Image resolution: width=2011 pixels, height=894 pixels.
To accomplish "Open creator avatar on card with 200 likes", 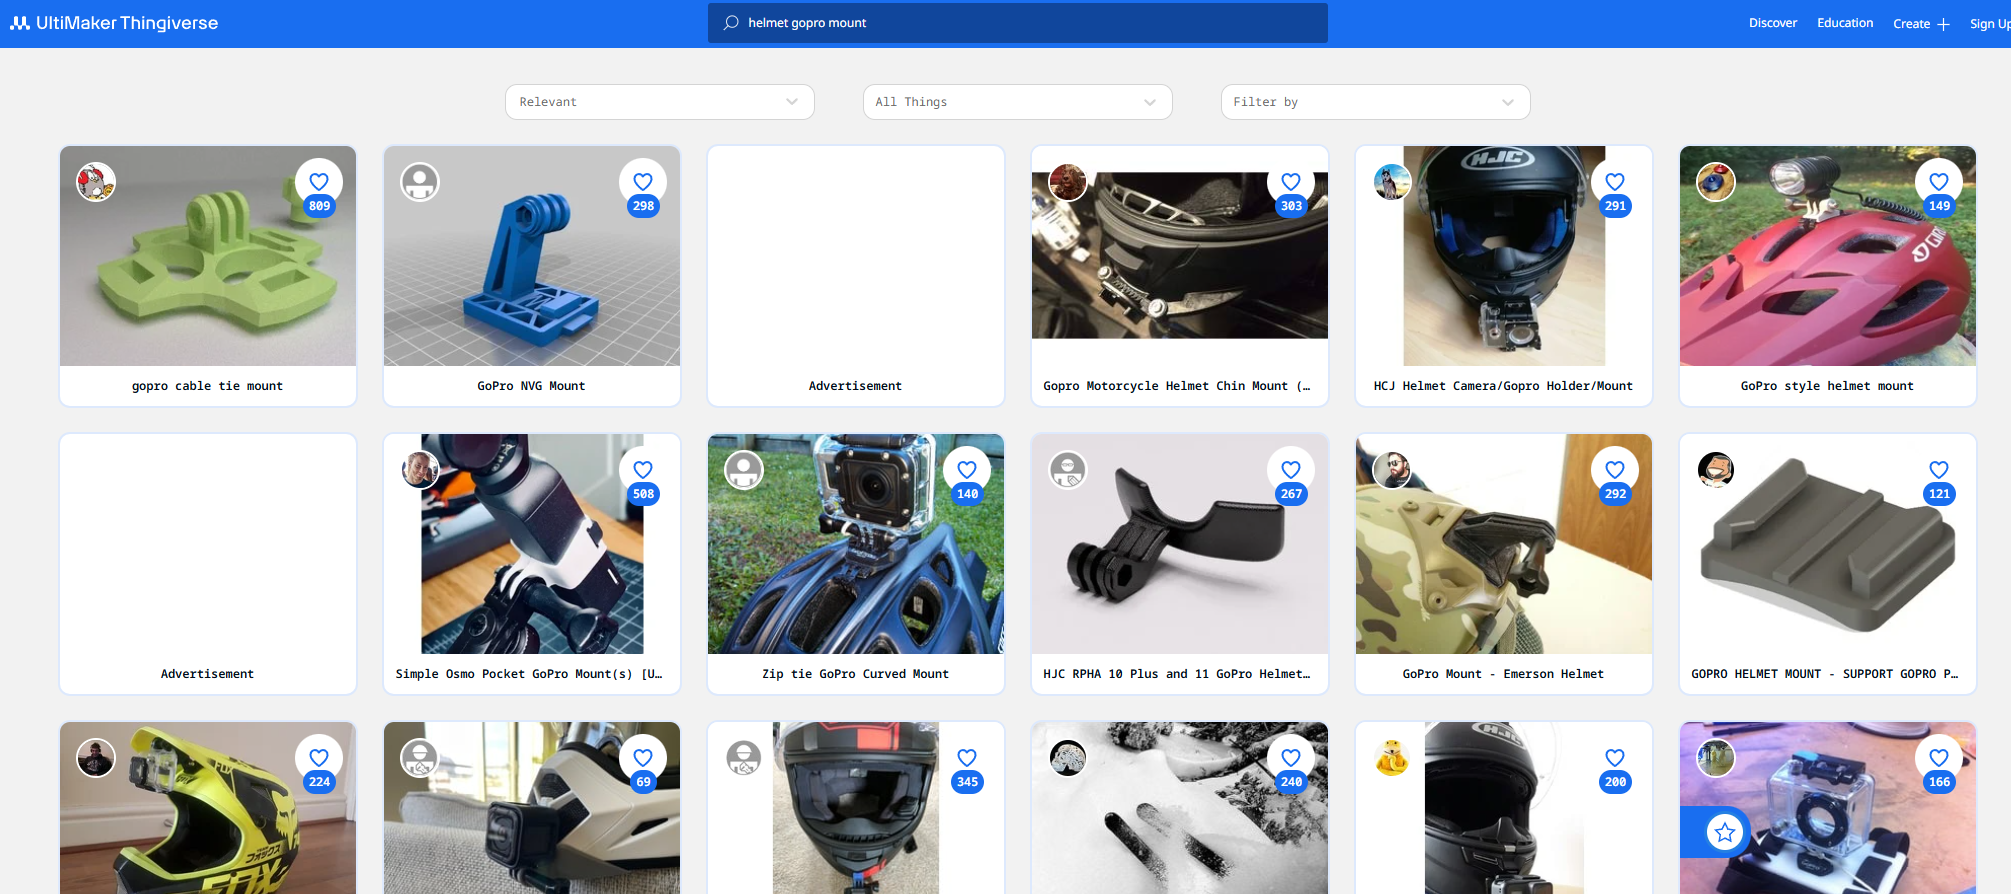I will [1392, 758].
